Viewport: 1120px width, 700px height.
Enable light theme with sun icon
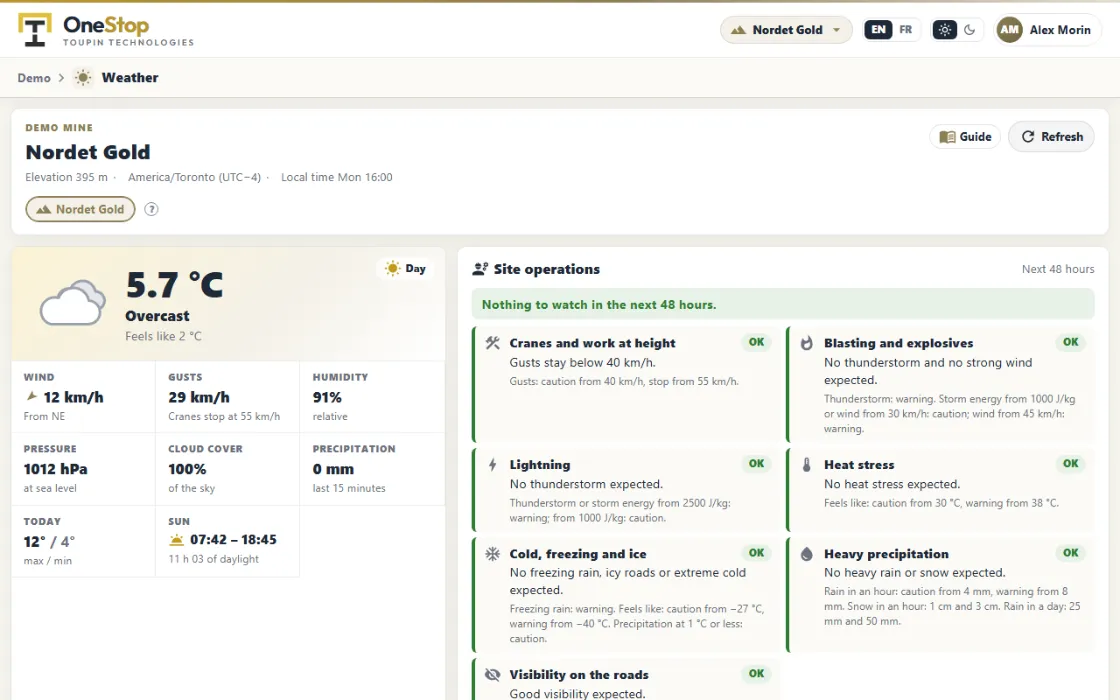pyautogui.click(x=944, y=30)
